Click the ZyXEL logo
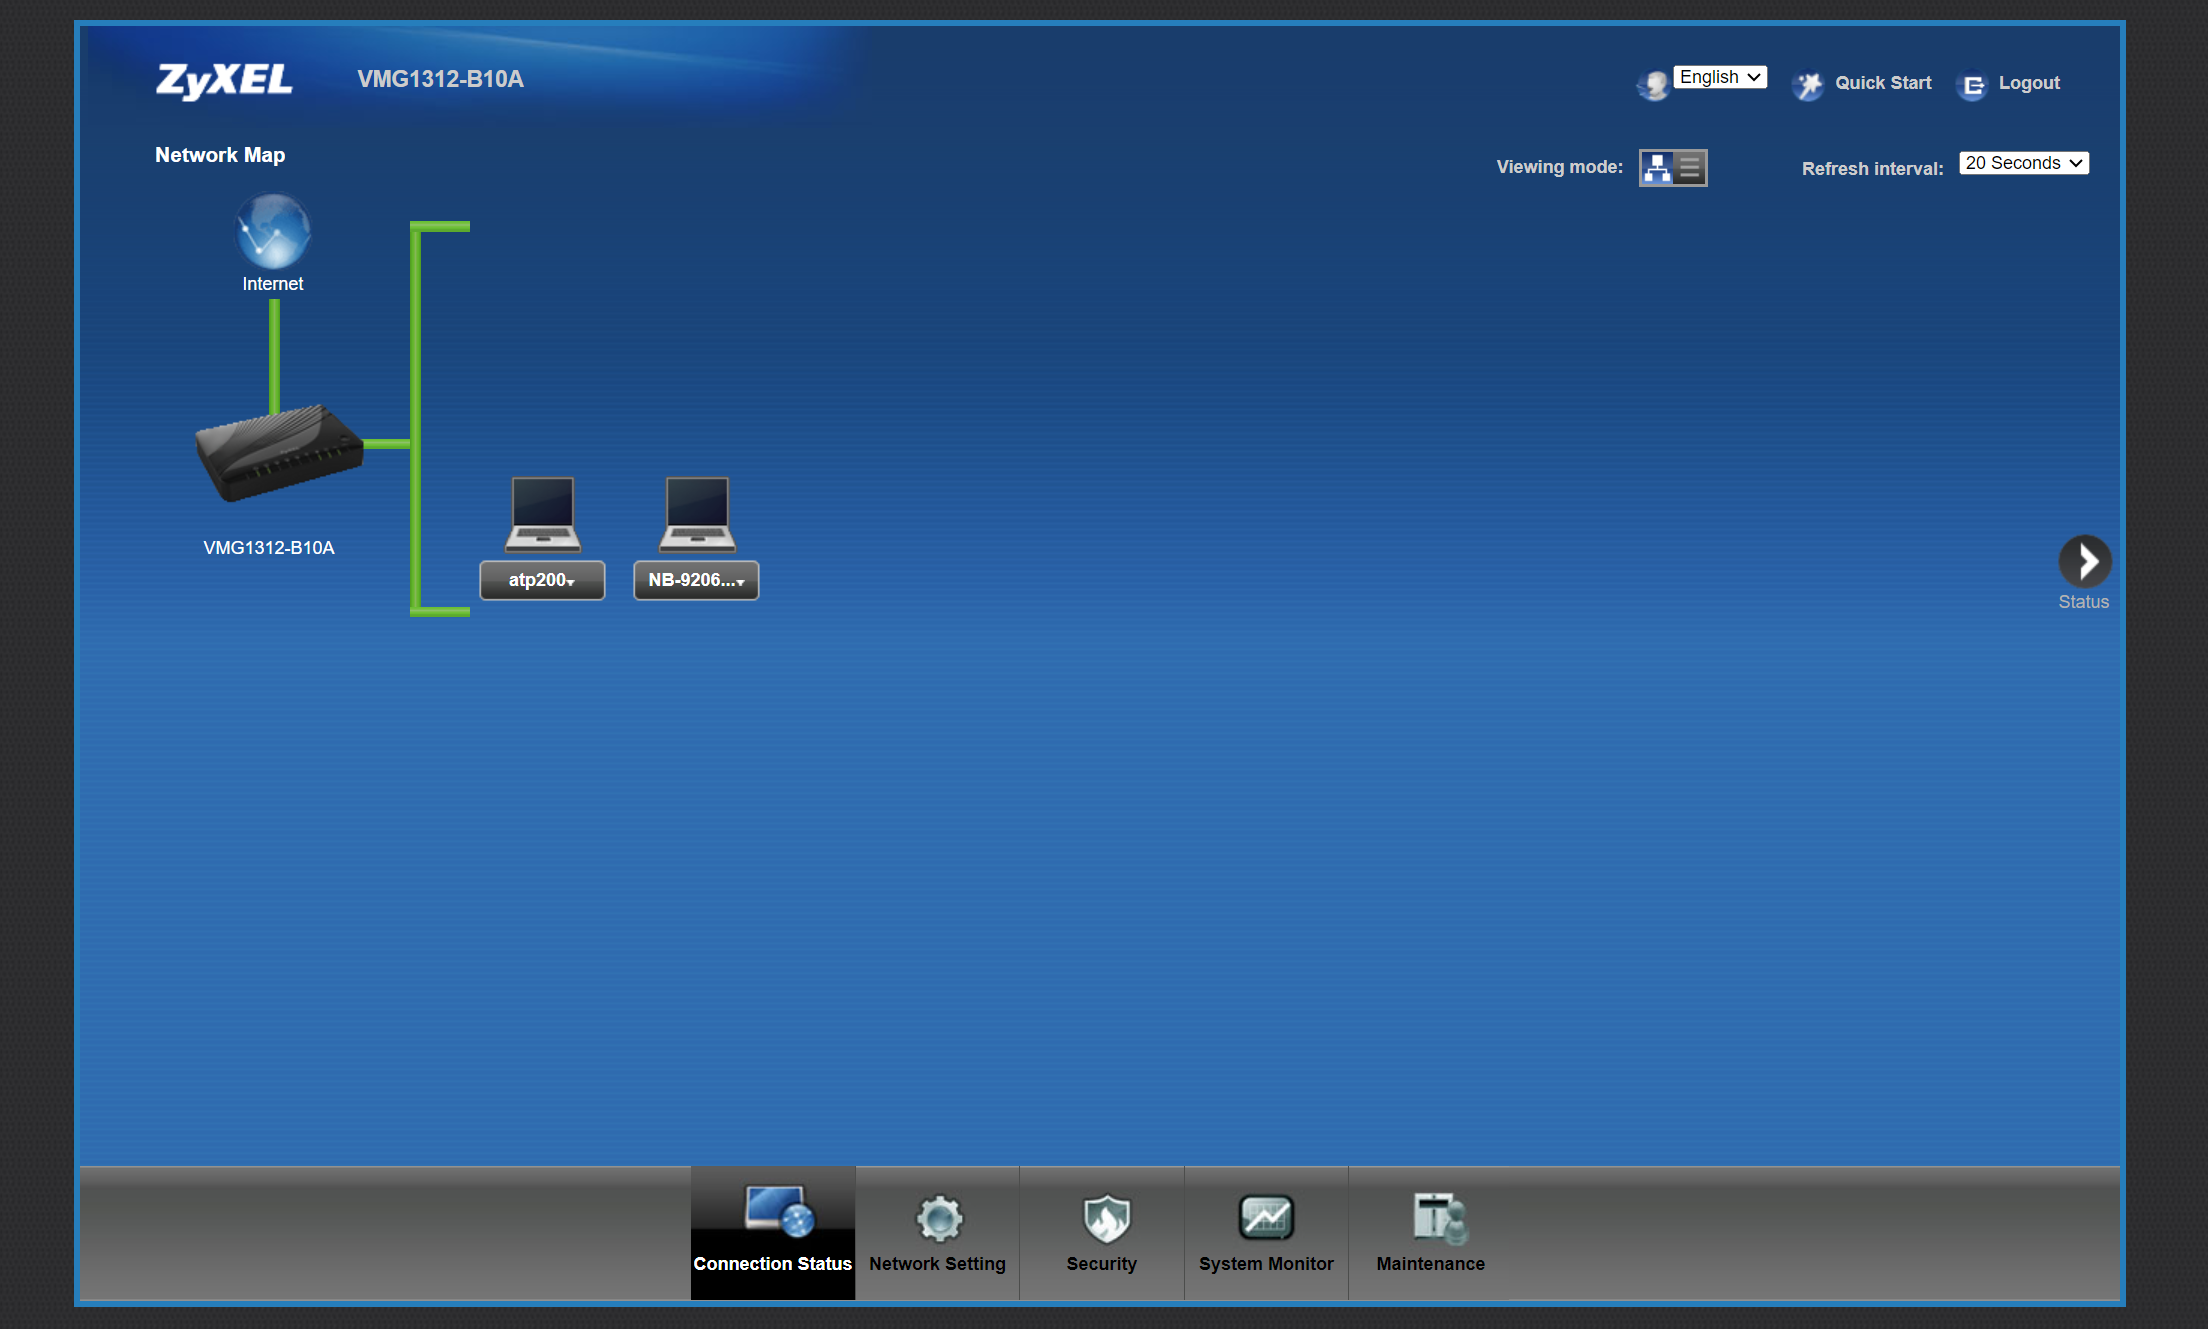The image size is (2208, 1329). [x=224, y=80]
